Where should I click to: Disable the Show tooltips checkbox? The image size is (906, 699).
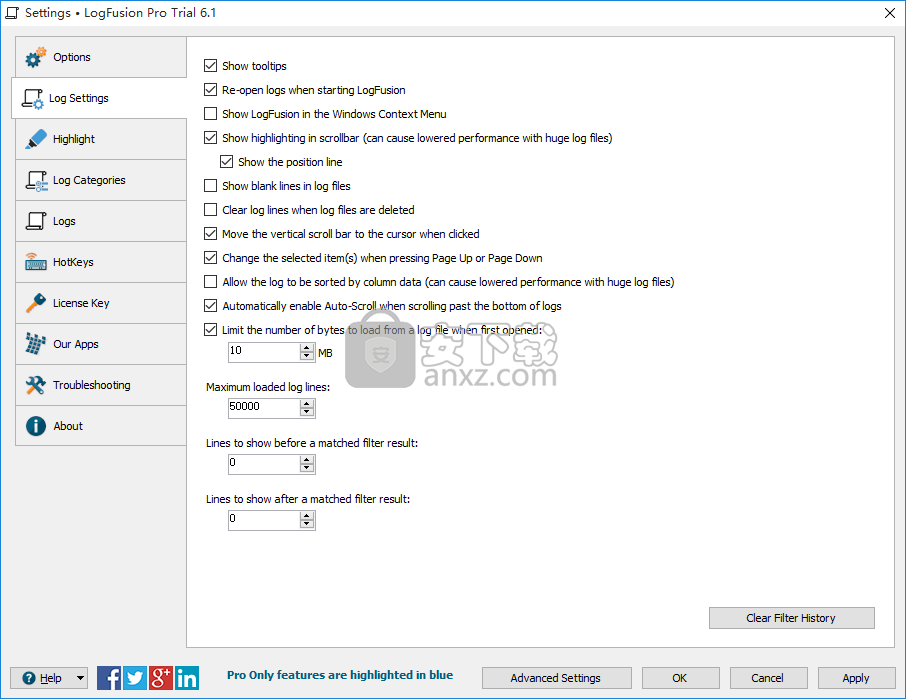(x=210, y=66)
